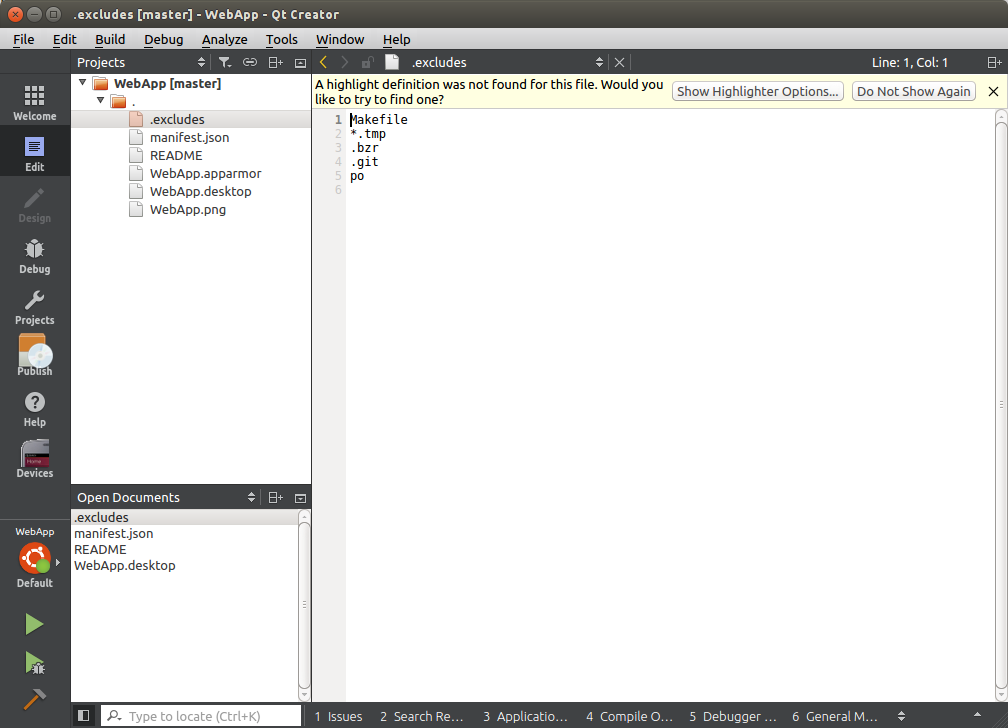
Task: Open the output panes selector arrows
Action: coord(901,716)
